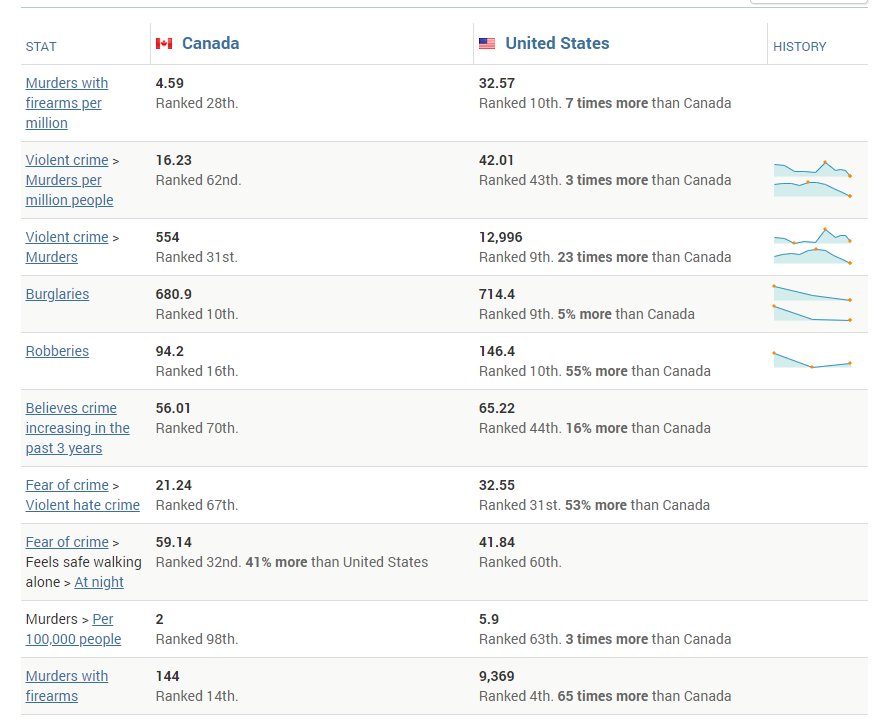Click 'Fear of crime' link beside 'Violent hate crime'
Screen dimensions: 891x723
pos(67,485)
